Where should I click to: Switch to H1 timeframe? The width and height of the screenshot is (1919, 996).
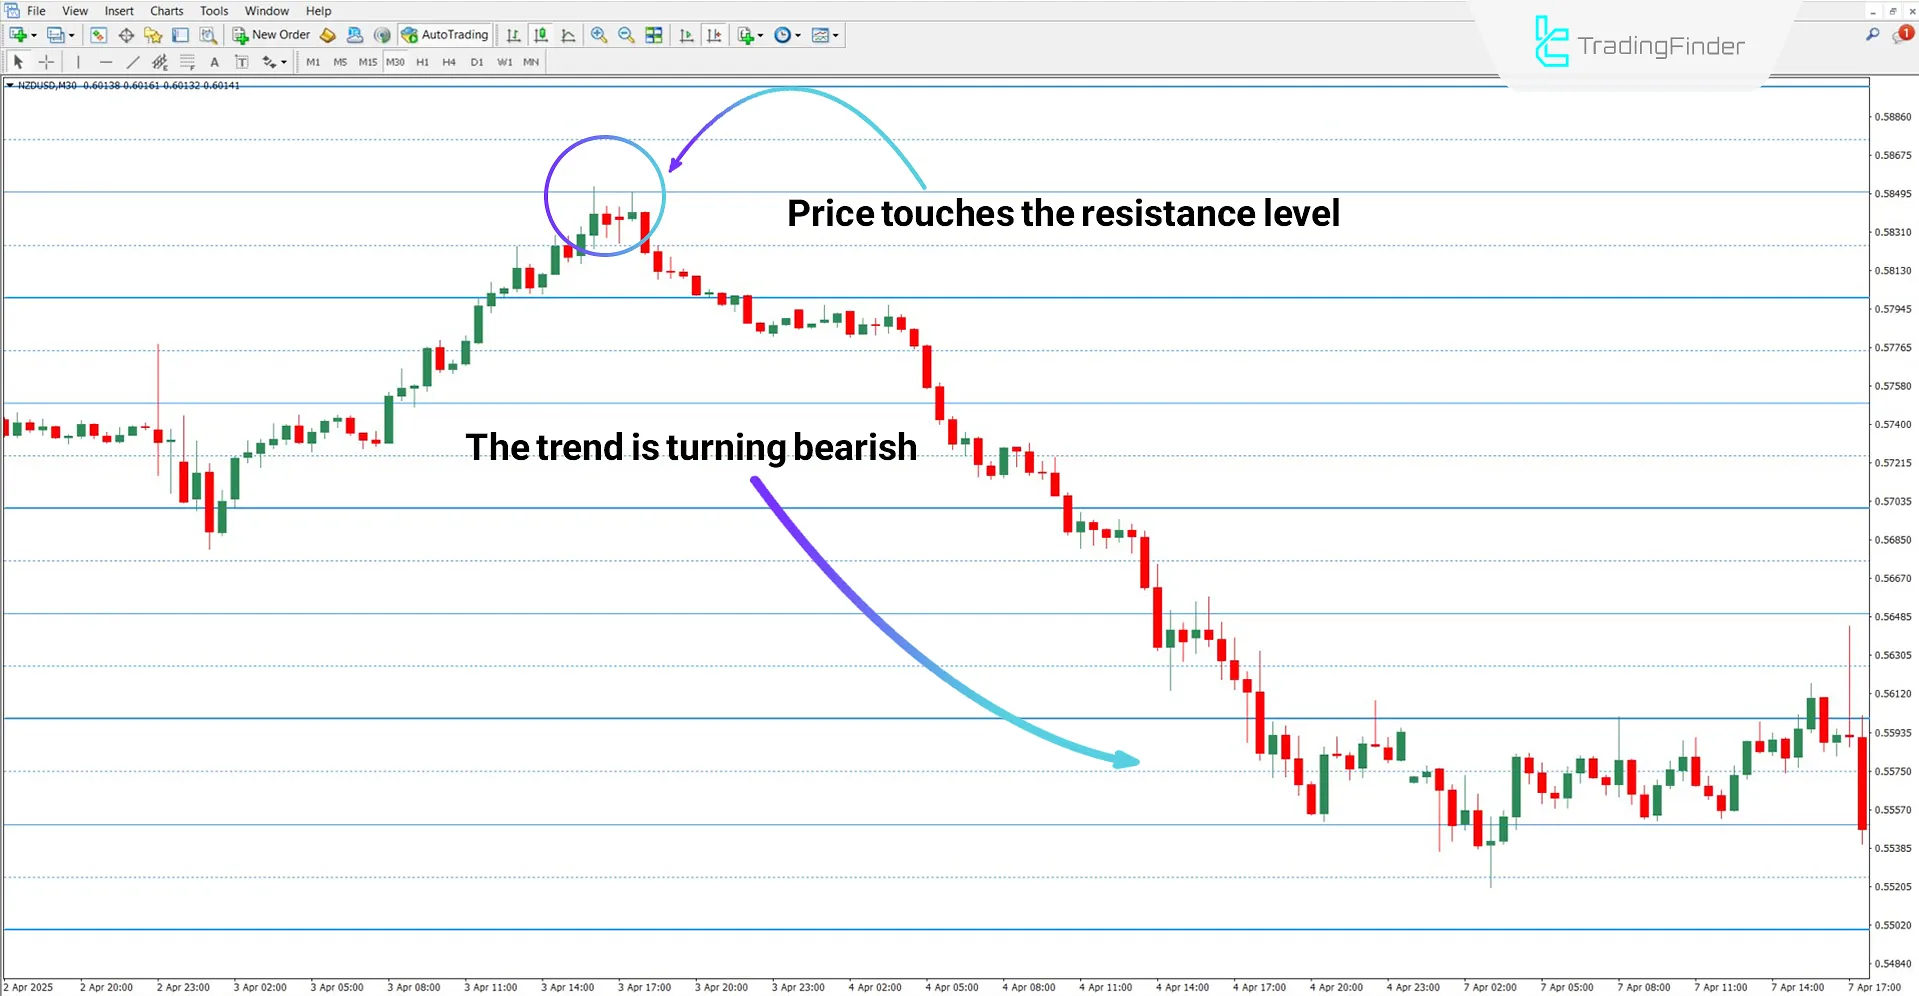(422, 62)
